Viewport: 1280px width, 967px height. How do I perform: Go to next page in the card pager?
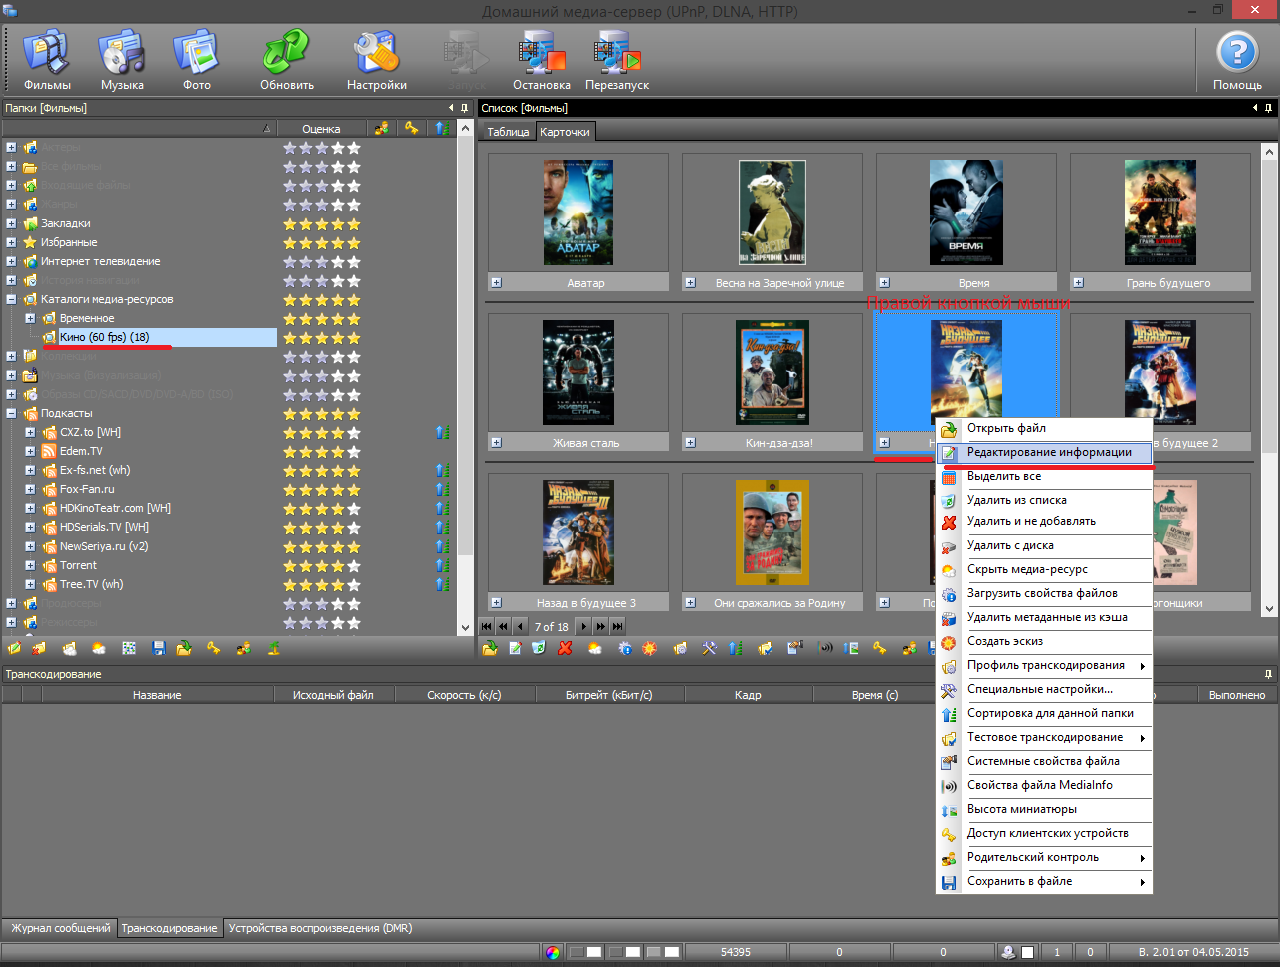pos(584,626)
